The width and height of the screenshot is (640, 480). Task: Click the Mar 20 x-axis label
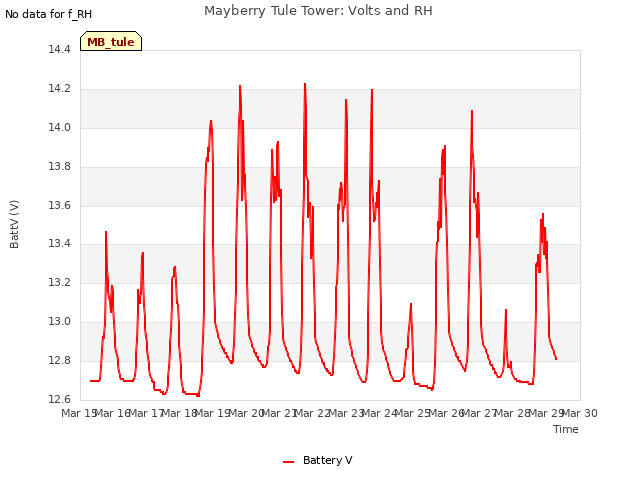pos(246,413)
